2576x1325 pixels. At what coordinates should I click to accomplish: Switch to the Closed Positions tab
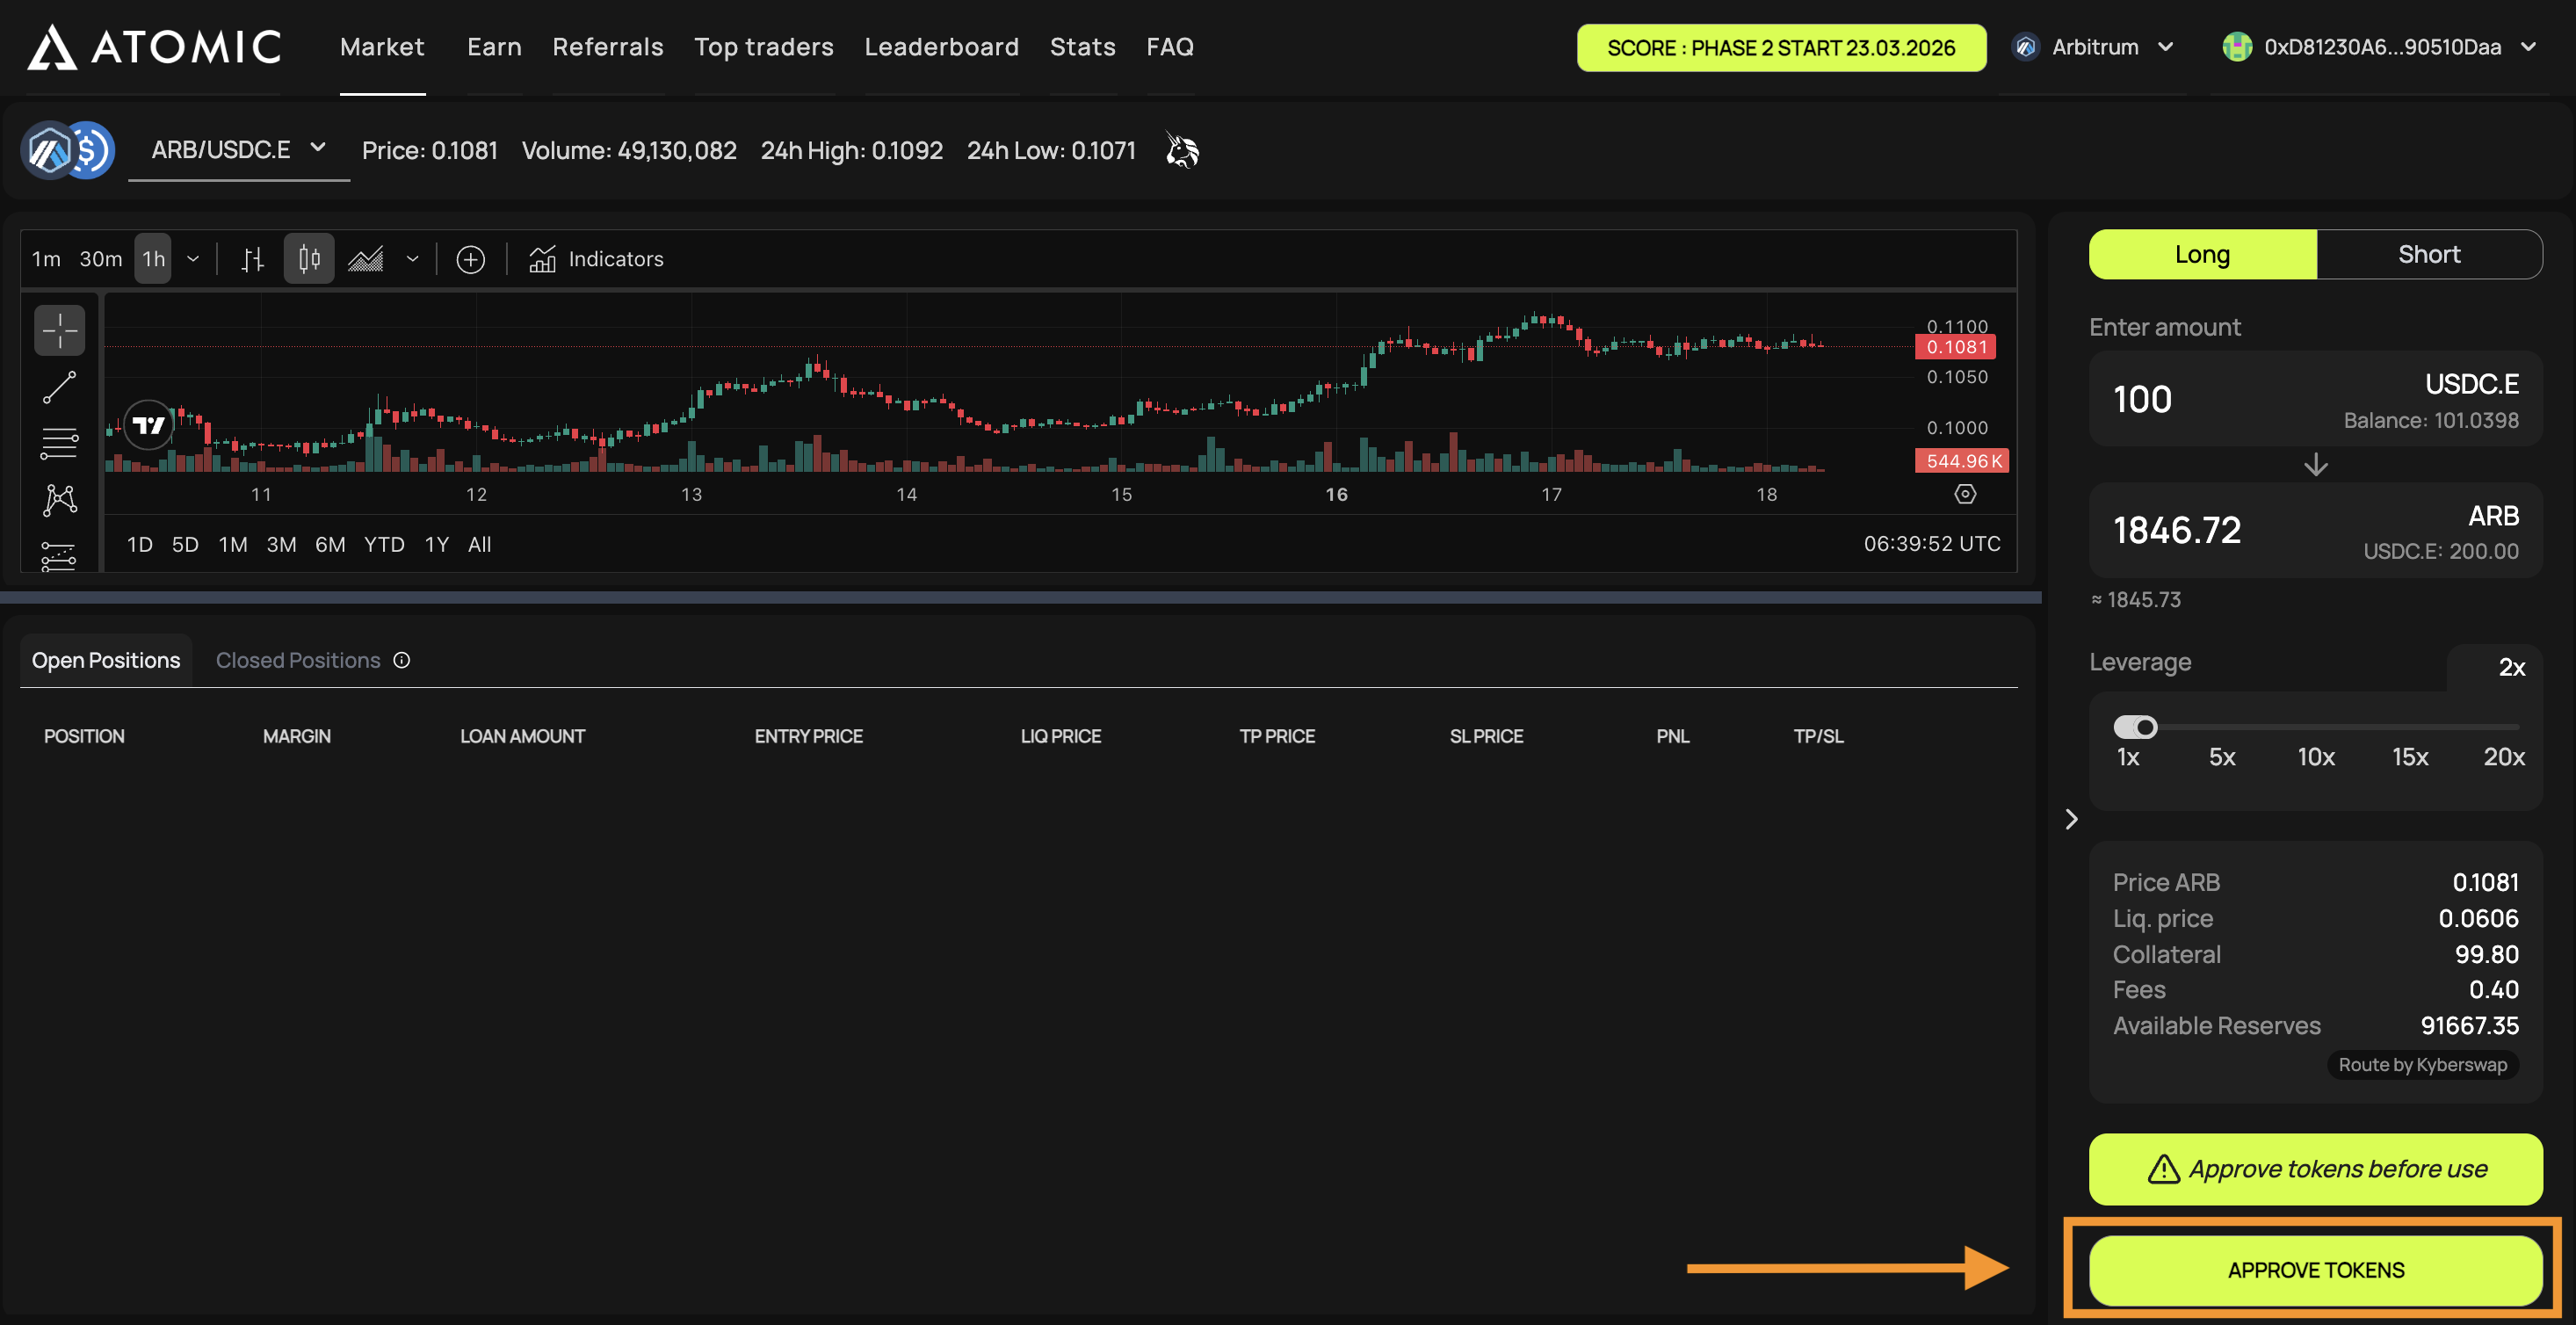click(298, 660)
